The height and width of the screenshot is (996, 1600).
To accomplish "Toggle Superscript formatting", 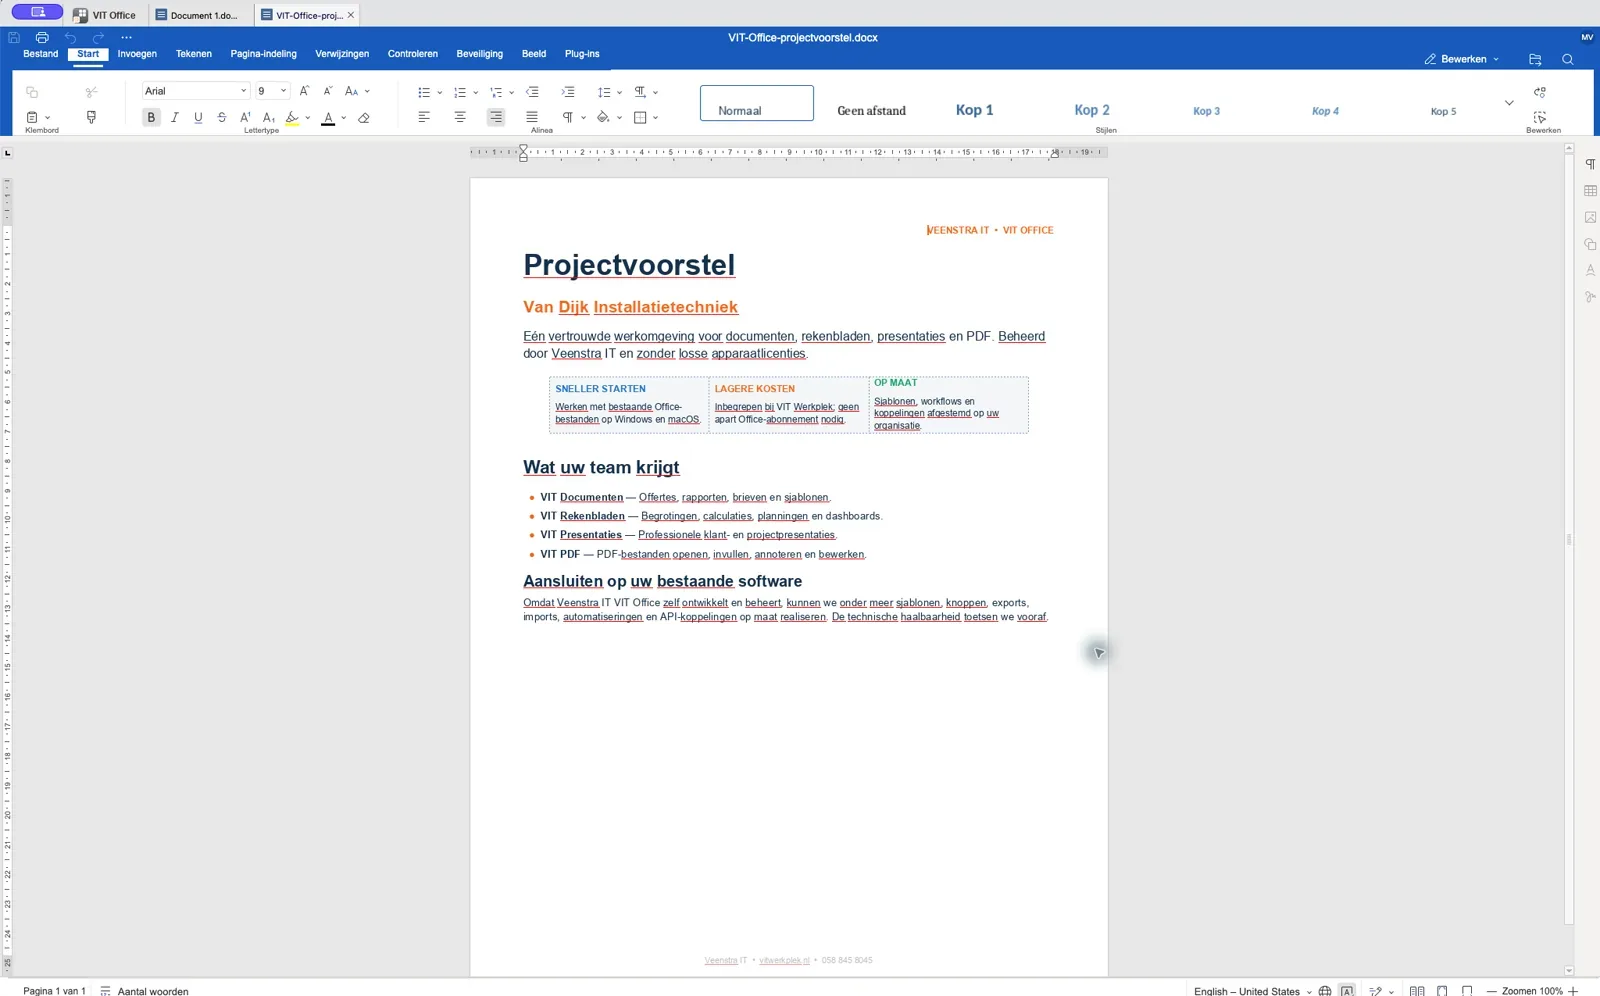I will pyautogui.click(x=245, y=118).
